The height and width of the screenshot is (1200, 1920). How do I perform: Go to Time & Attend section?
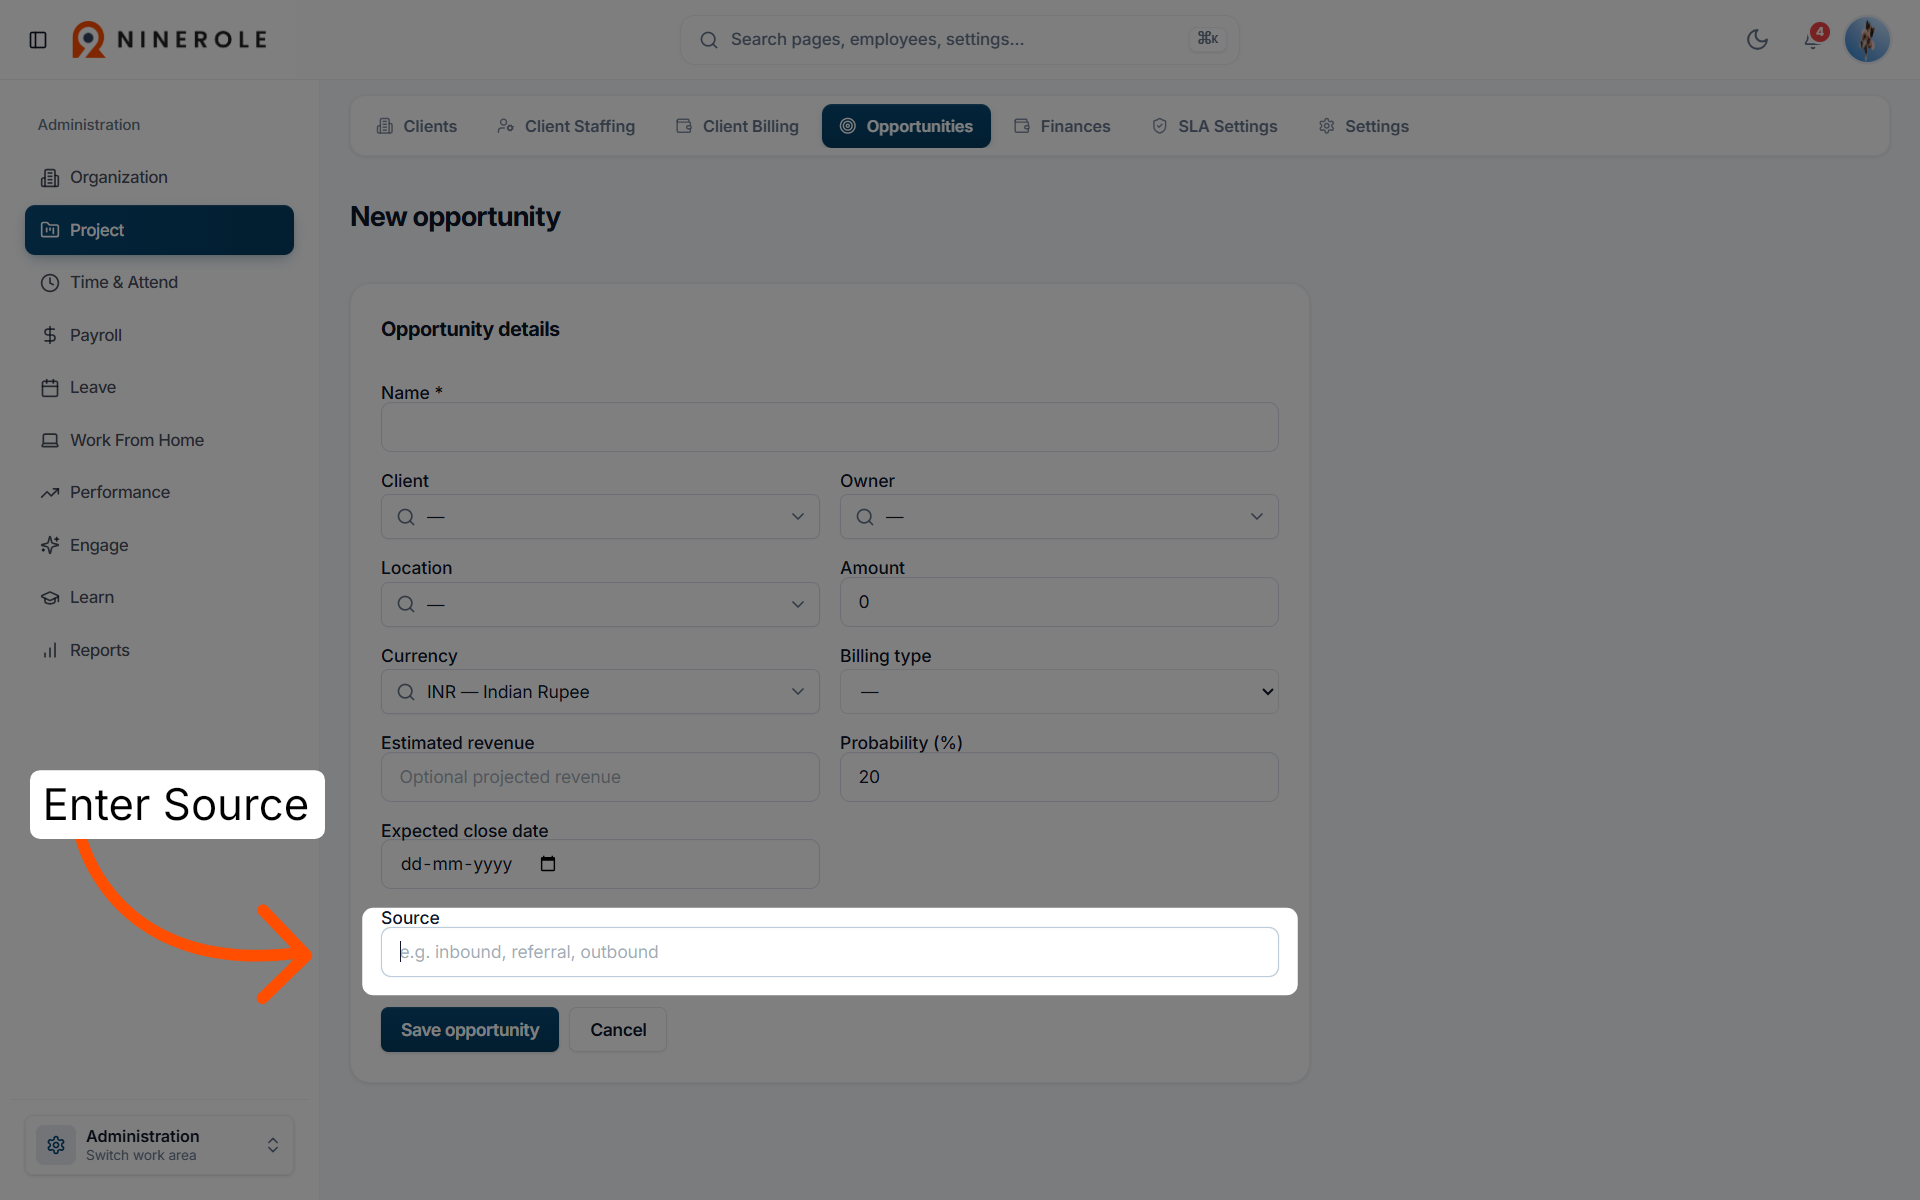[x=160, y=282]
